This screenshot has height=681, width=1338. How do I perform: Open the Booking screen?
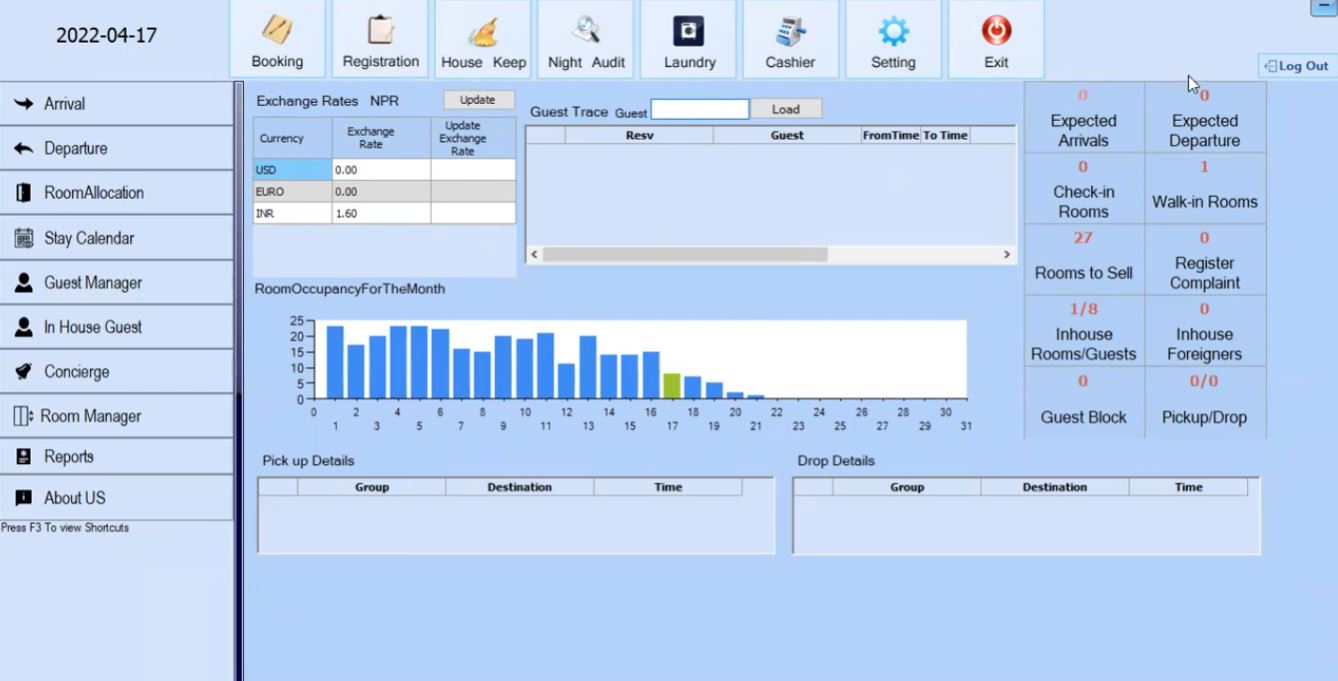tap(277, 38)
